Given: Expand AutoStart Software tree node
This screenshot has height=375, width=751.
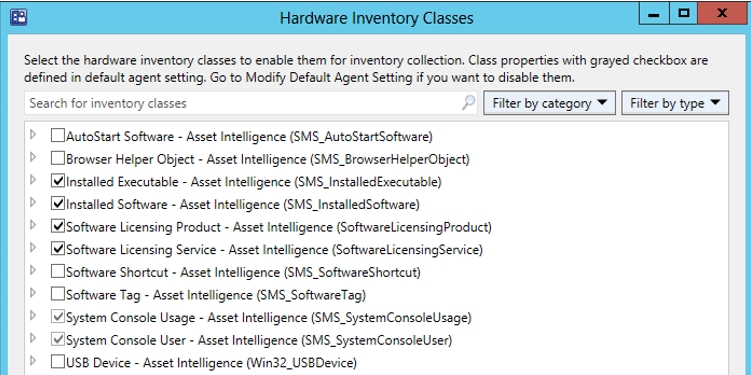Looking at the screenshot, I should (x=33, y=135).
